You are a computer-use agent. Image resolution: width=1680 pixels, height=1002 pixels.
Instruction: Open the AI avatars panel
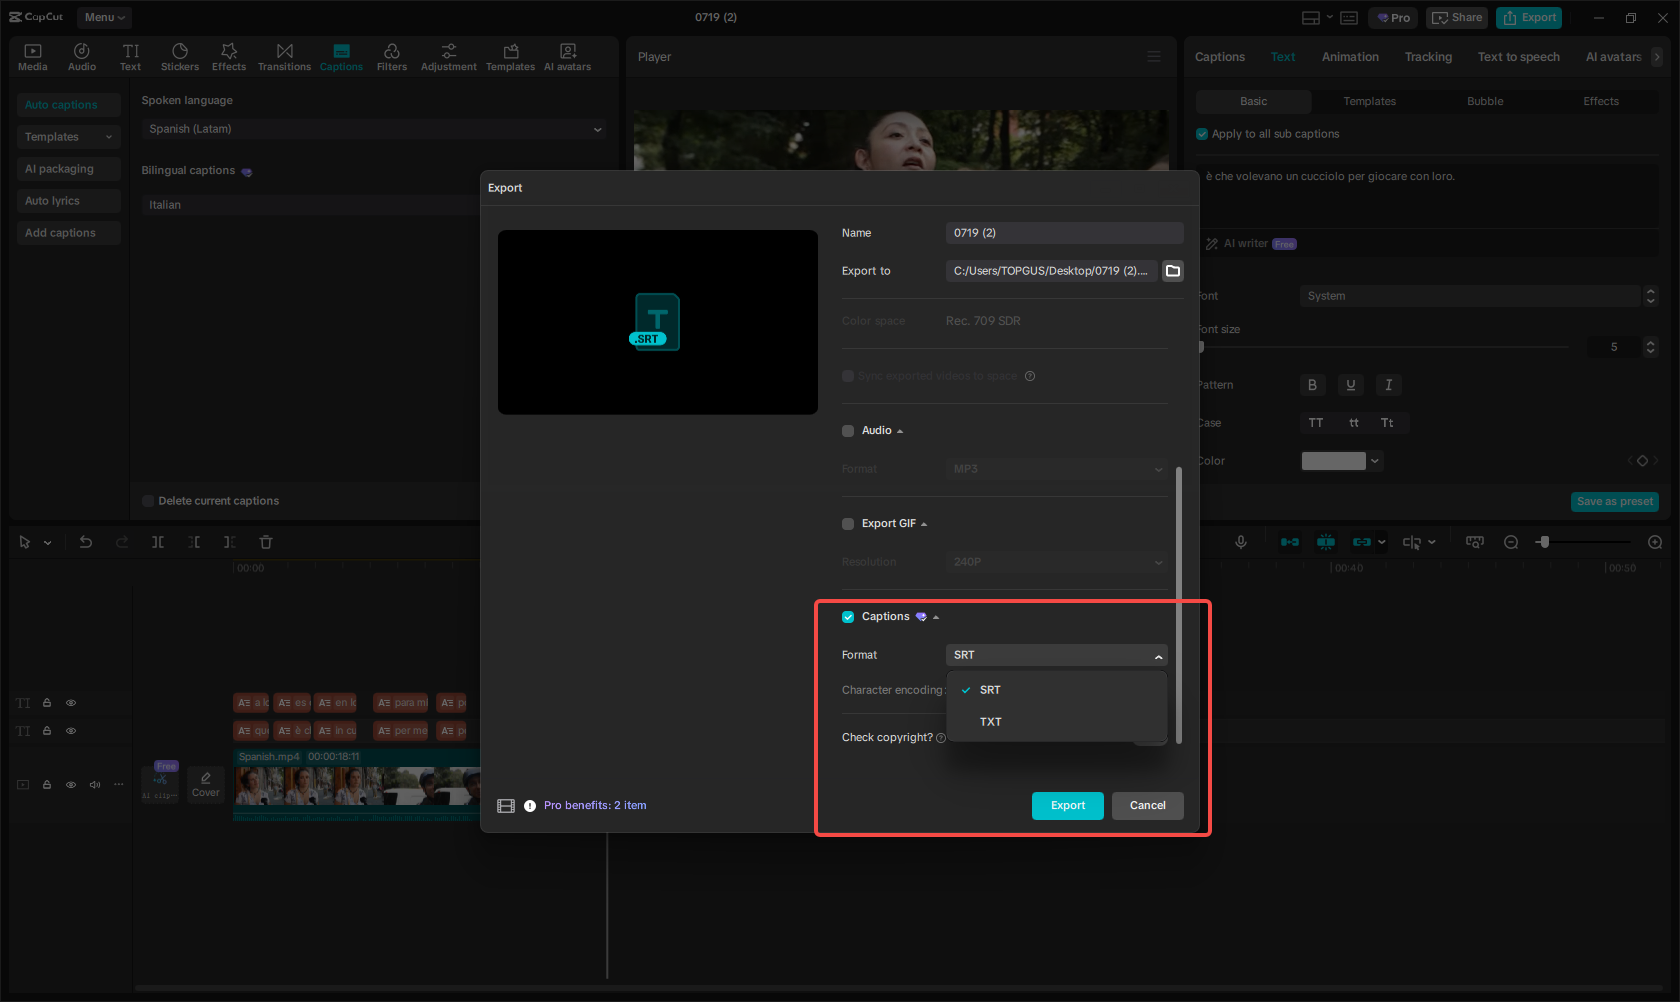coord(567,56)
